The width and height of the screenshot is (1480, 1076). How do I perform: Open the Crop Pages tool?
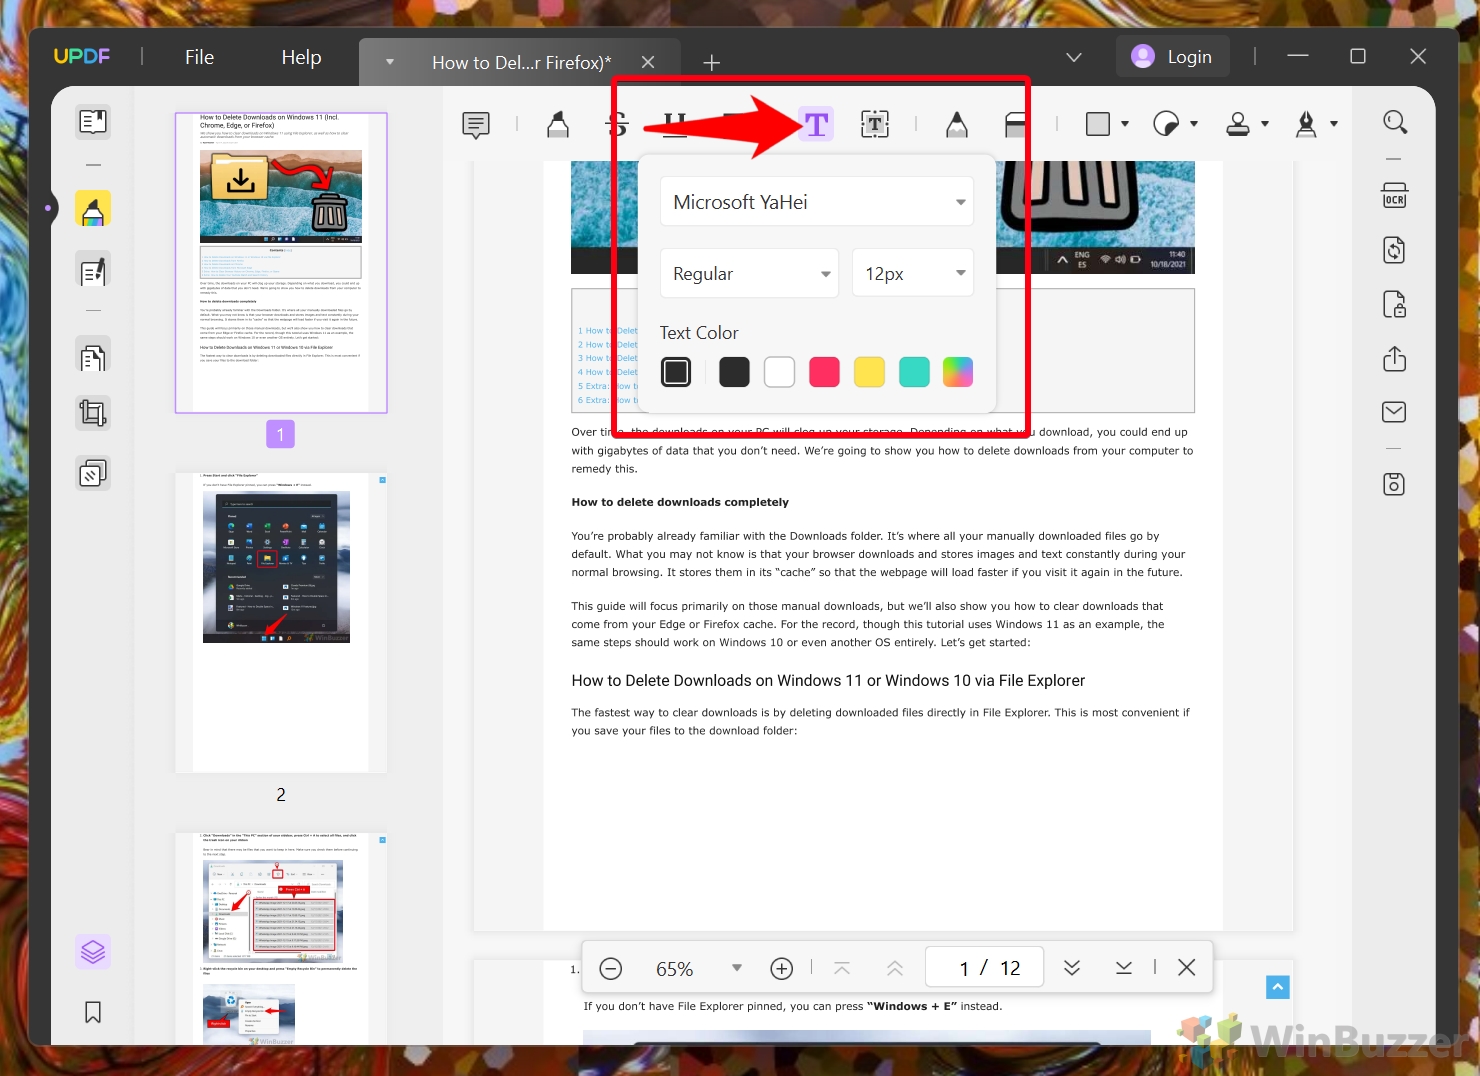coord(93,413)
